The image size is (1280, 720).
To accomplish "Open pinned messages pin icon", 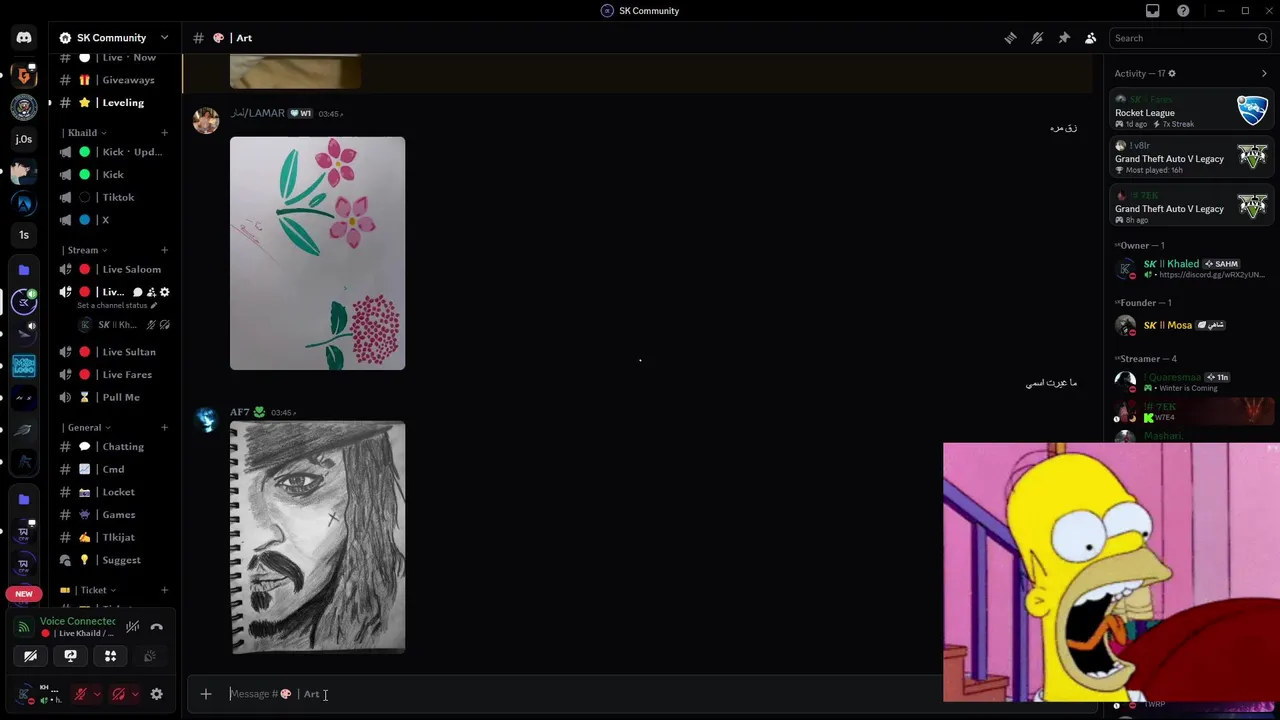I will [x=1064, y=38].
